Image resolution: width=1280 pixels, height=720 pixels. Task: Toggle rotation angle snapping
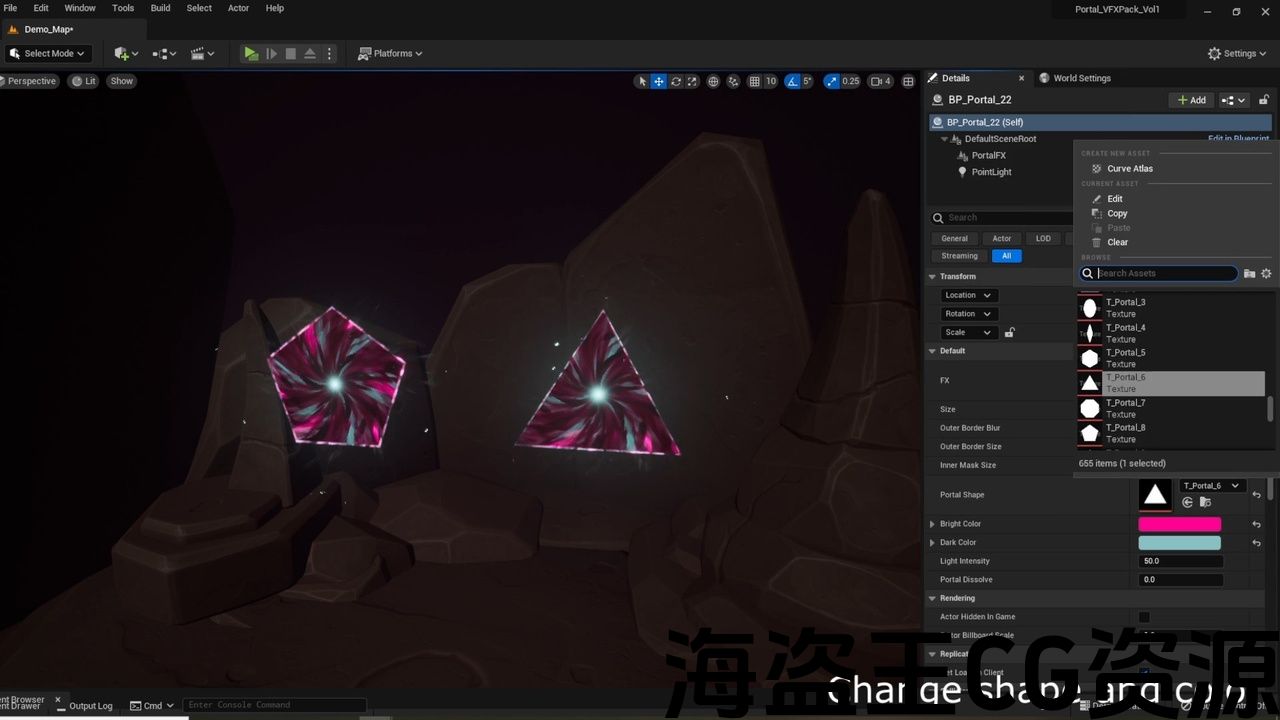point(793,81)
